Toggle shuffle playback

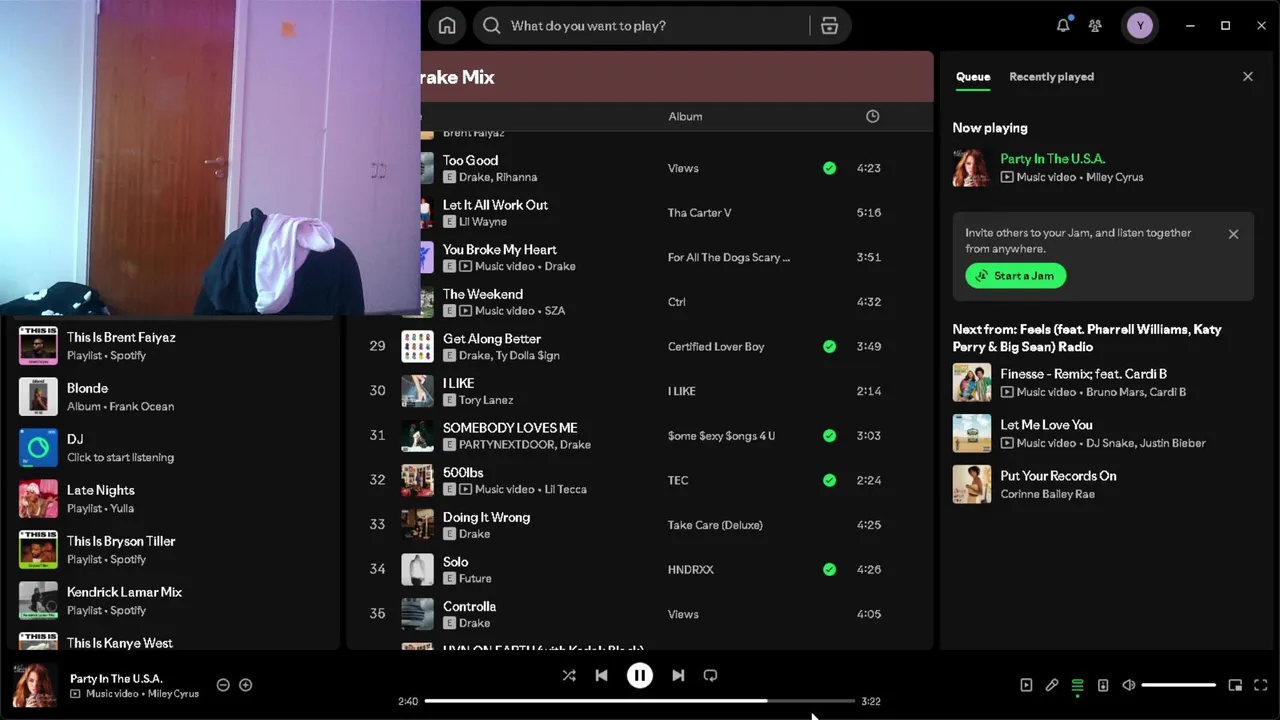(x=569, y=675)
